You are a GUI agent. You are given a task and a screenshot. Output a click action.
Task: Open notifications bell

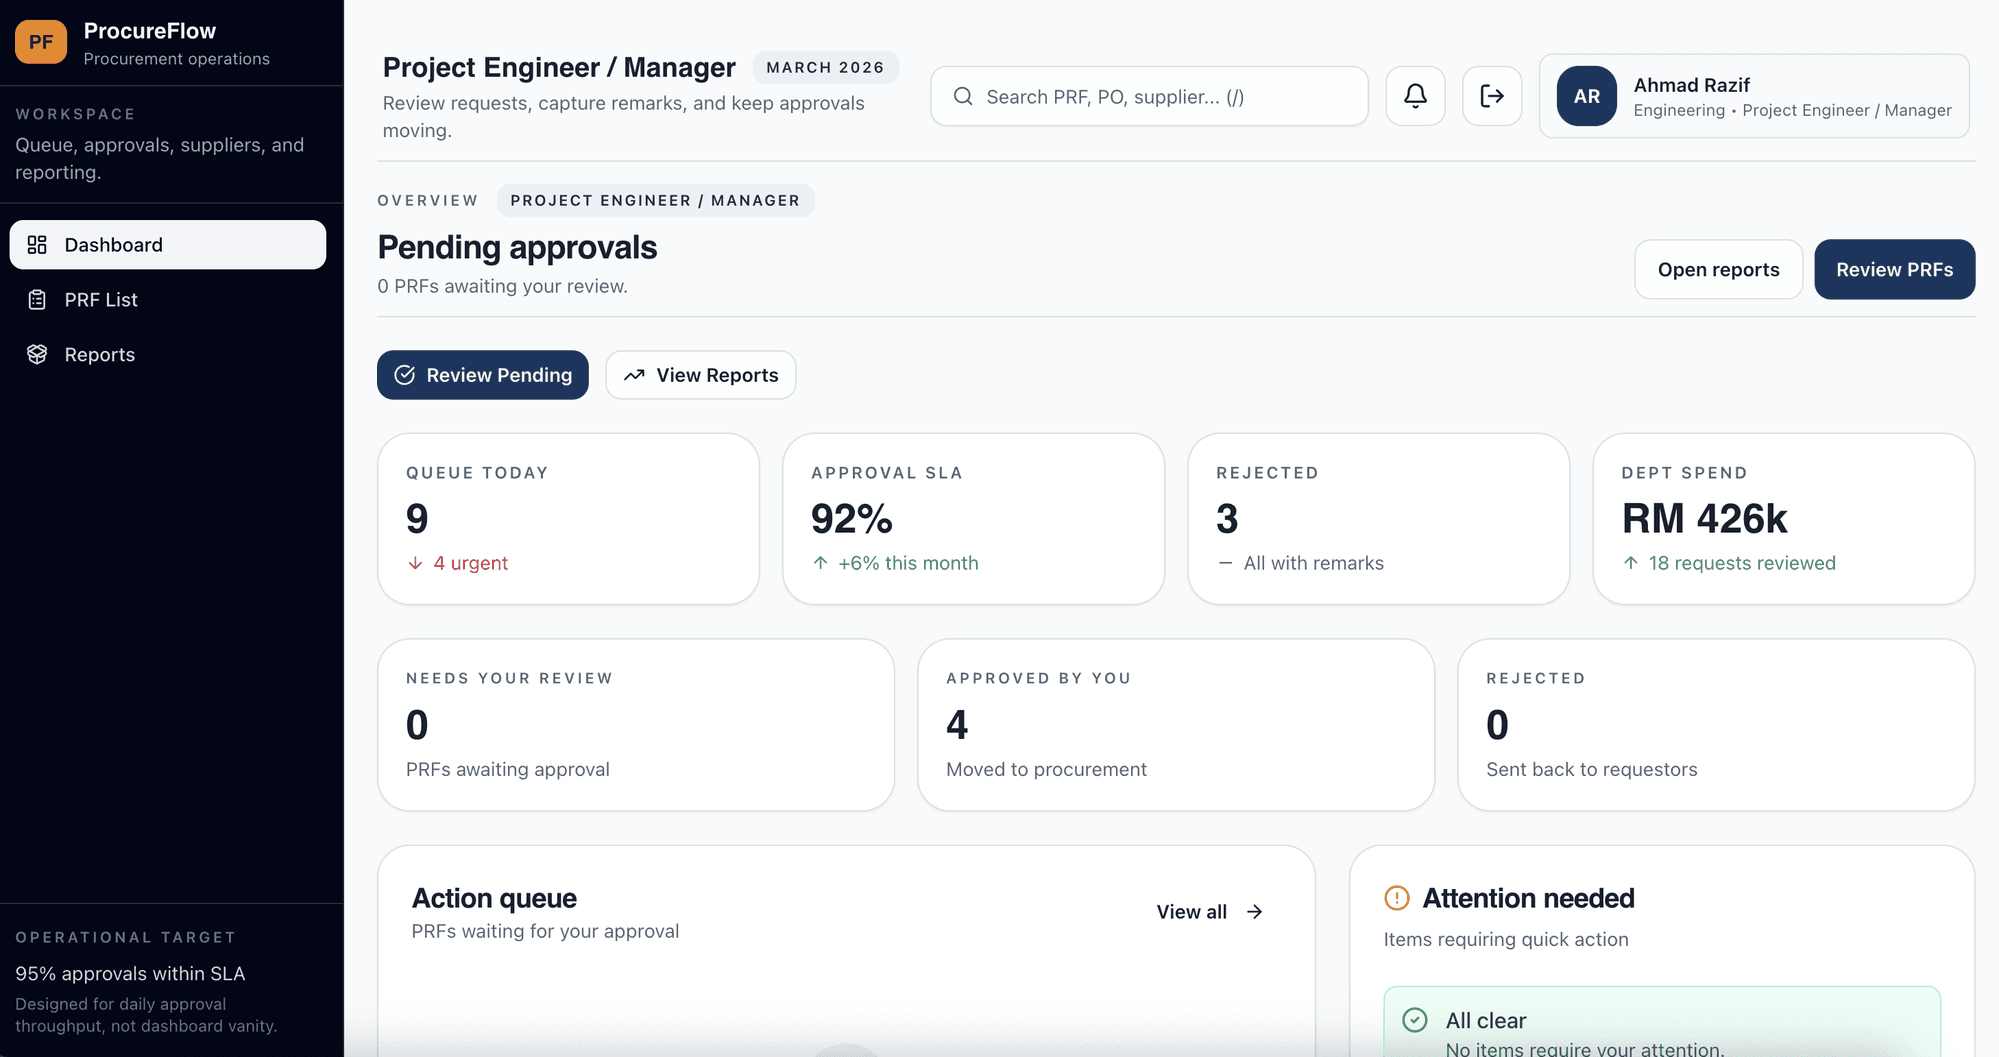[1415, 96]
